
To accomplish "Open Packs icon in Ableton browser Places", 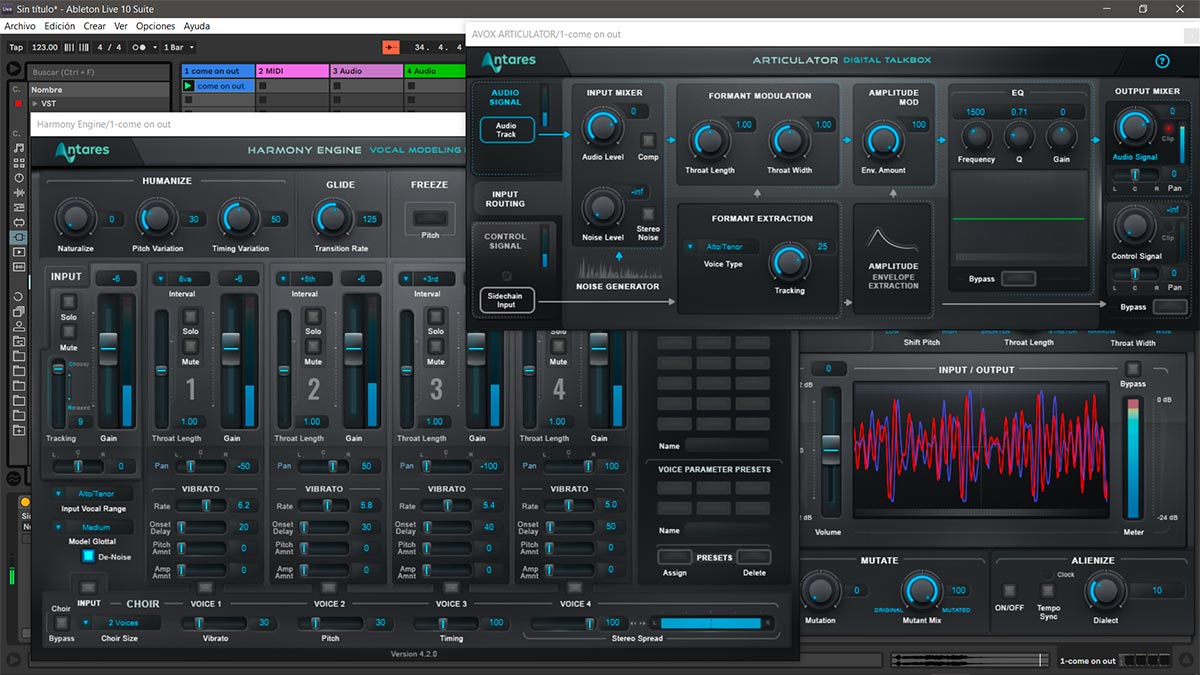I will pos(19,312).
